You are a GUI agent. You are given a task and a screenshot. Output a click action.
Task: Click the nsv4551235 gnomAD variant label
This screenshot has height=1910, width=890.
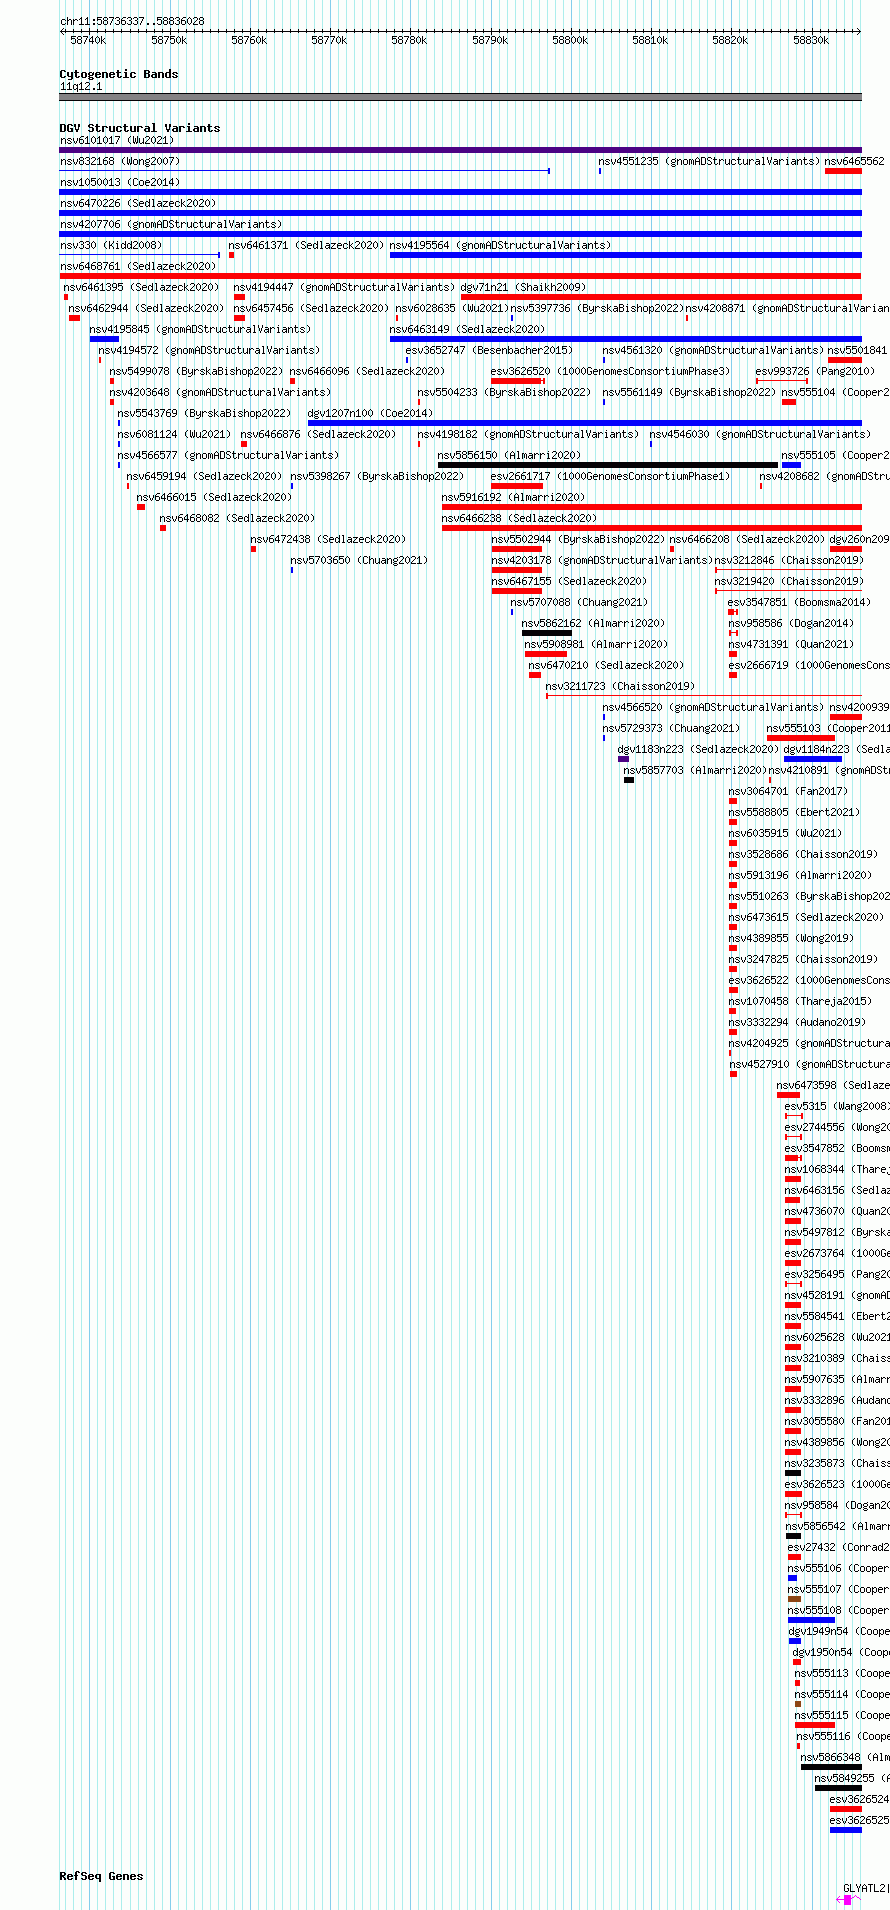(709, 161)
